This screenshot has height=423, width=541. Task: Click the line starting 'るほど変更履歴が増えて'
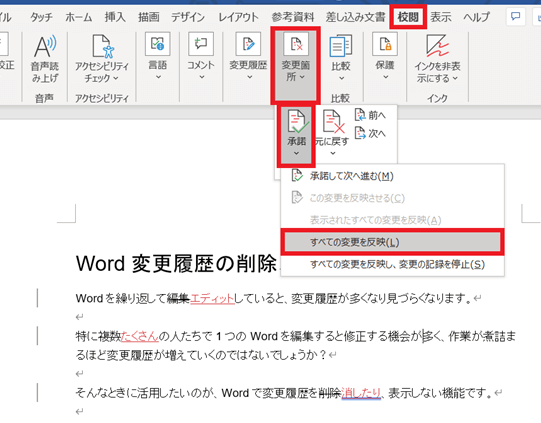point(201,355)
